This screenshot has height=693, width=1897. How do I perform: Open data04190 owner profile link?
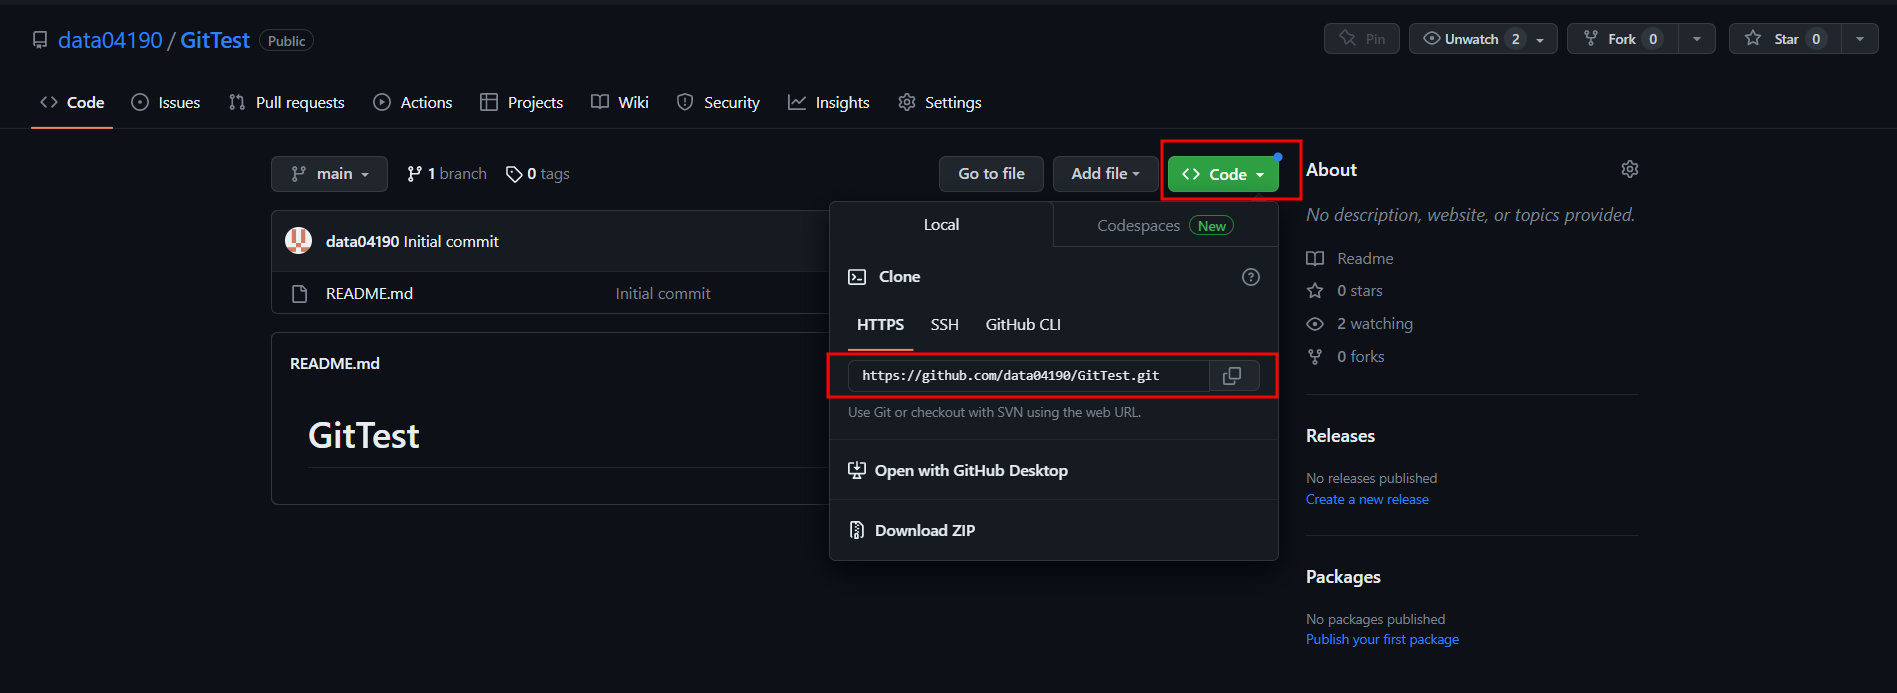pyautogui.click(x=110, y=40)
